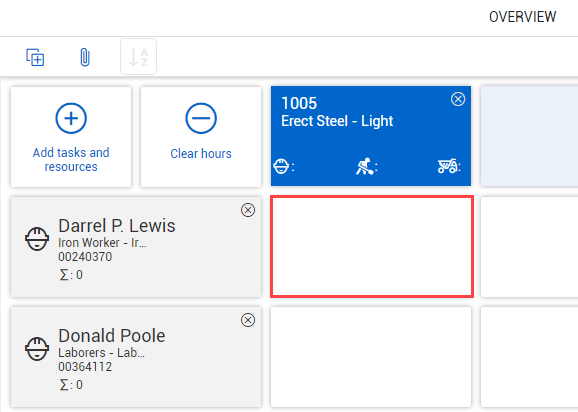Remove Donald Poole using X icon
578x412 pixels.
248,320
